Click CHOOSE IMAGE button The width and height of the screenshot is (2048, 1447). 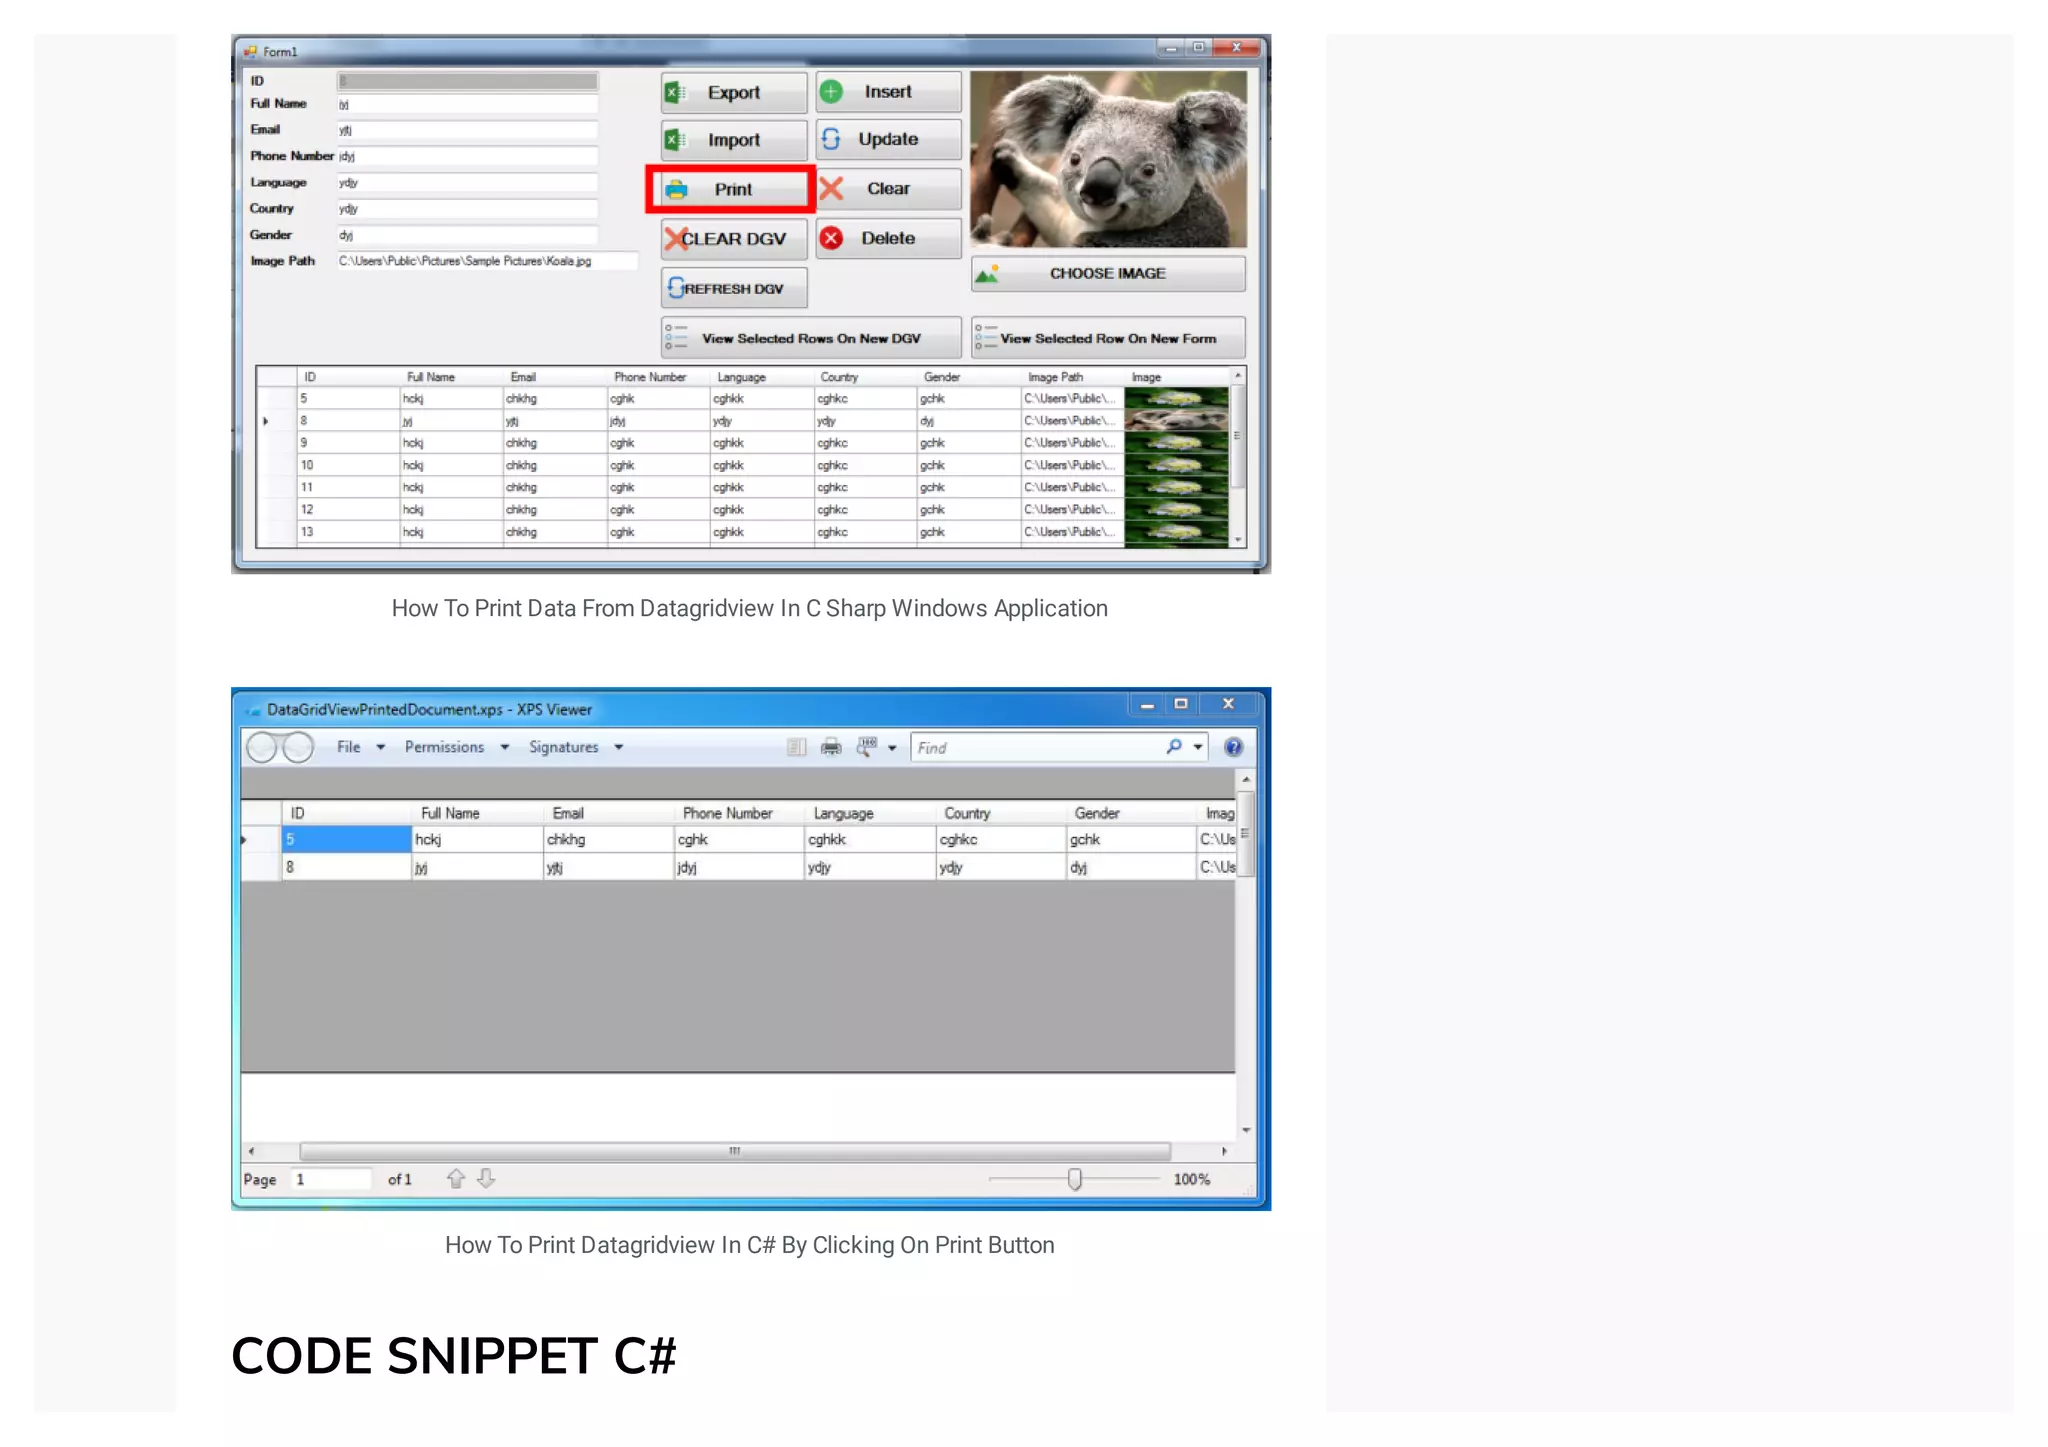pyautogui.click(x=1108, y=274)
